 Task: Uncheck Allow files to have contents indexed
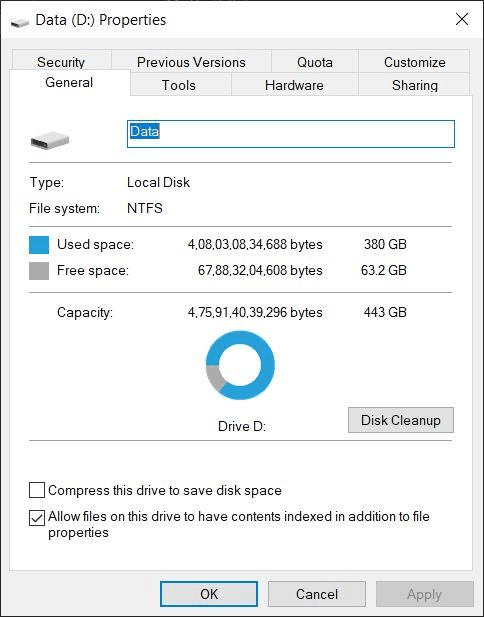(x=37, y=518)
